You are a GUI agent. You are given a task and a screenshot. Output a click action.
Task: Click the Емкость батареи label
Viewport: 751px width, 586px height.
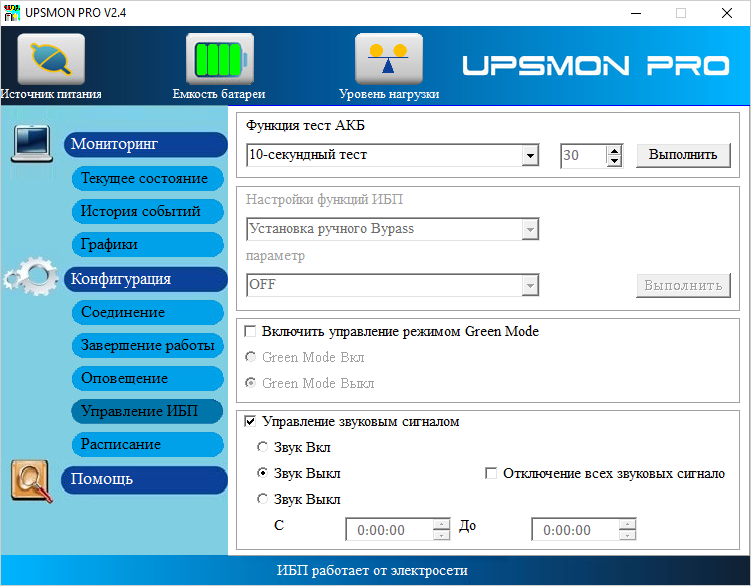pyautogui.click(x=219, y=94)
